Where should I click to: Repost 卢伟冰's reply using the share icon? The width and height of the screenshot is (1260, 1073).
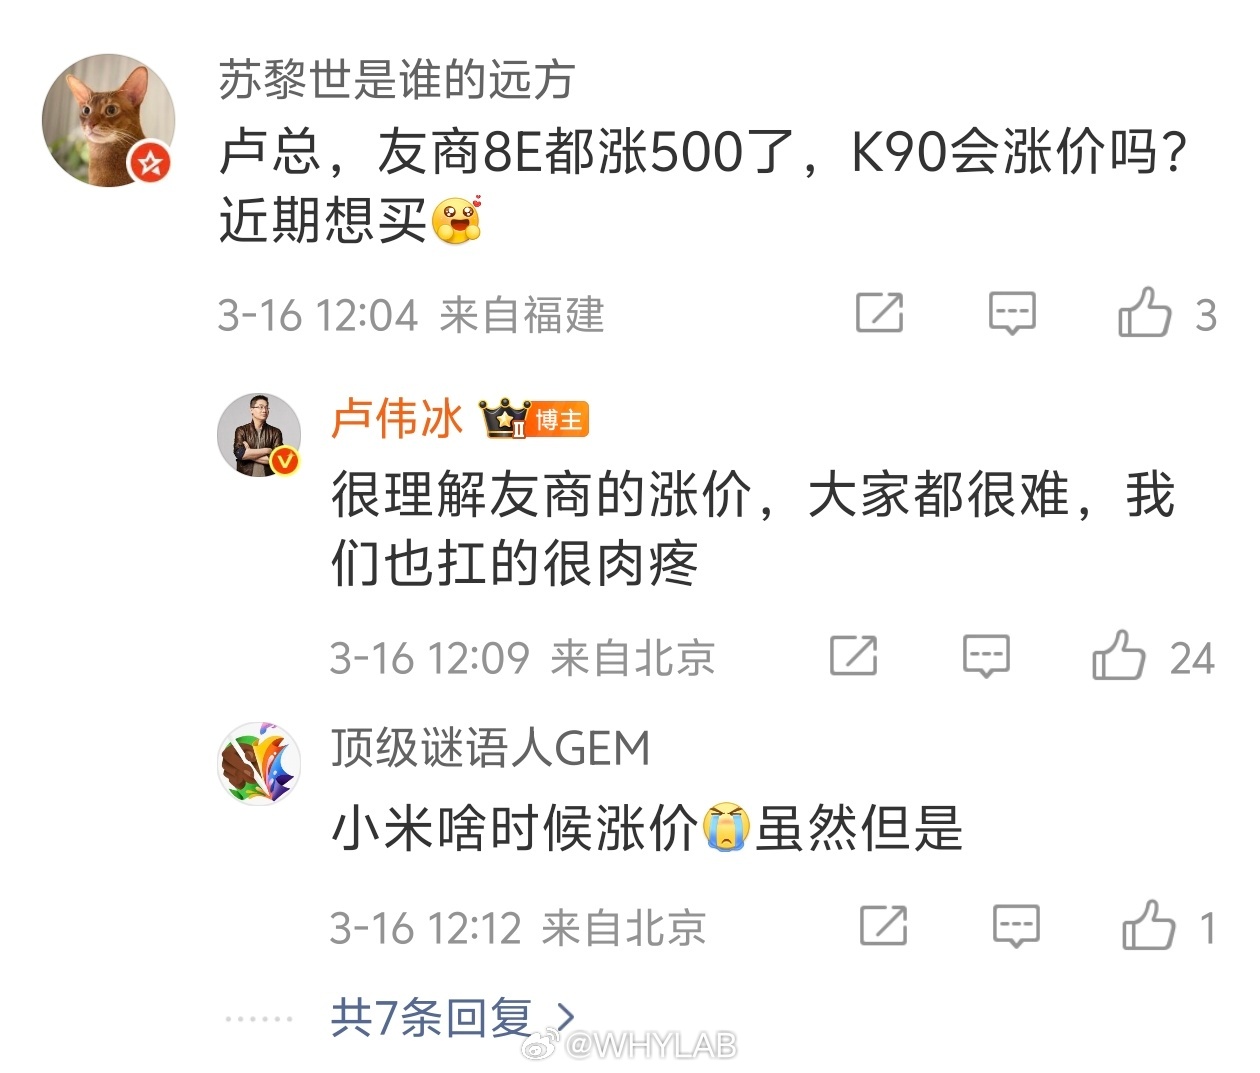point(854,656)
